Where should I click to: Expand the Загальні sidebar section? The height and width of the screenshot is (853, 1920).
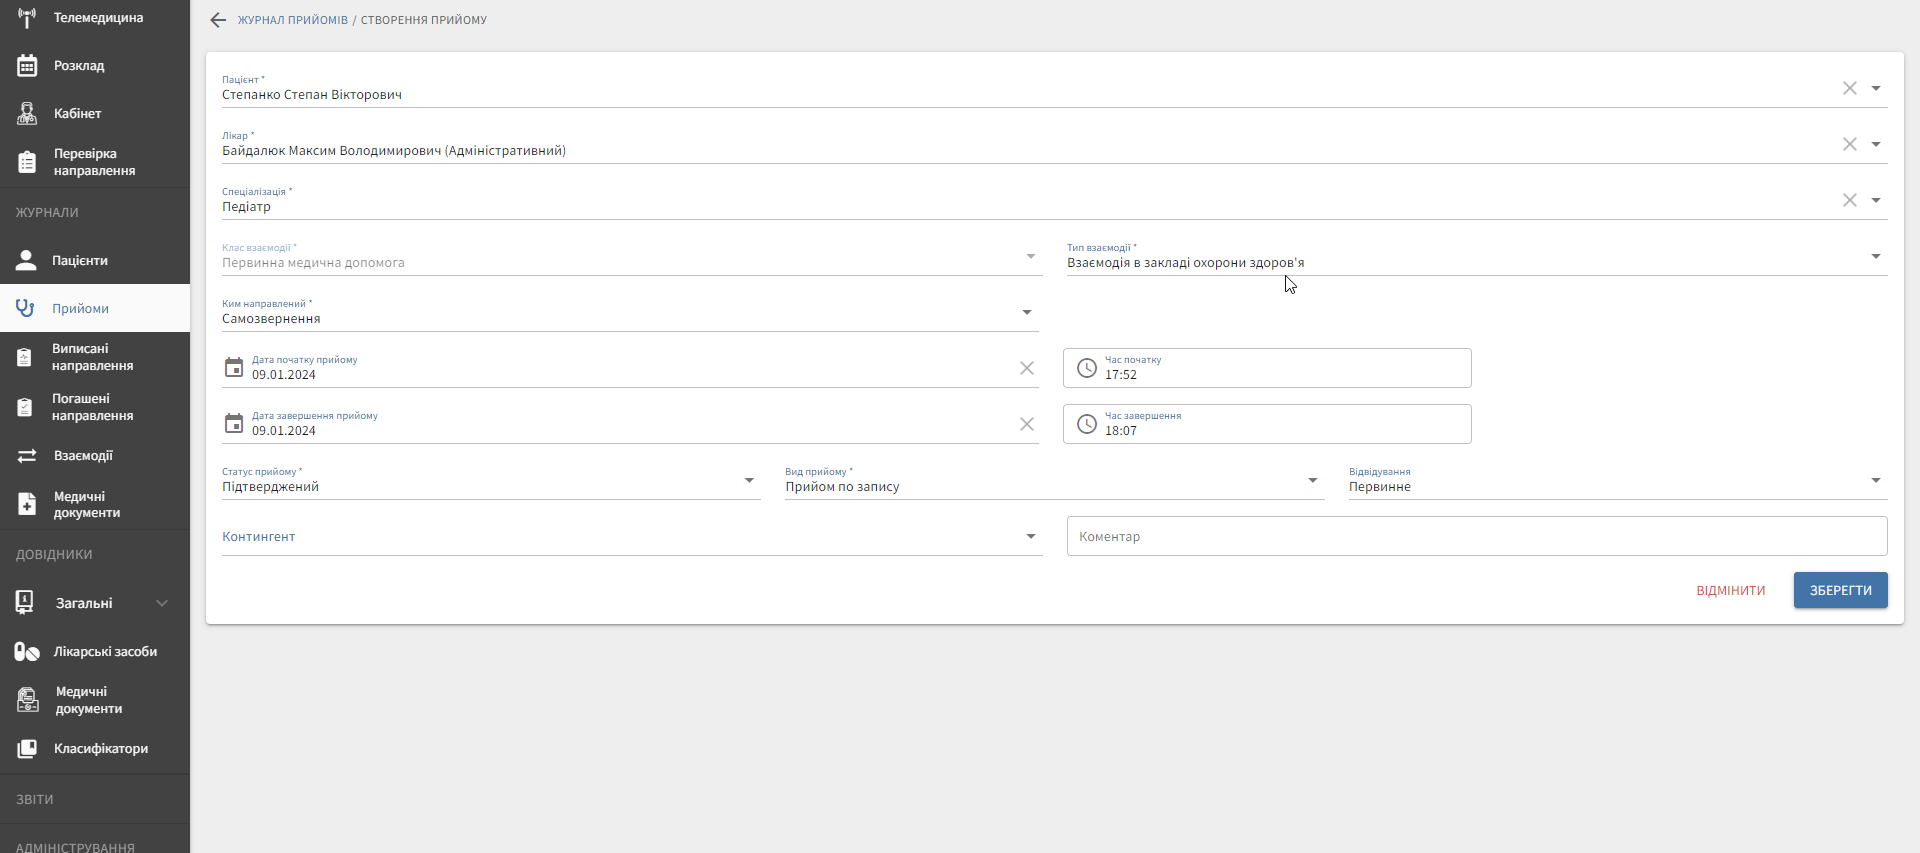coord(162,603)
